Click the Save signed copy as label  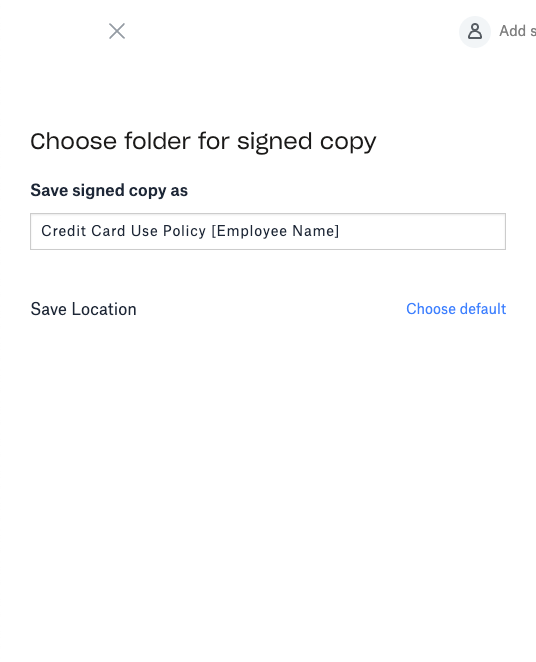(x=109, y=190)
